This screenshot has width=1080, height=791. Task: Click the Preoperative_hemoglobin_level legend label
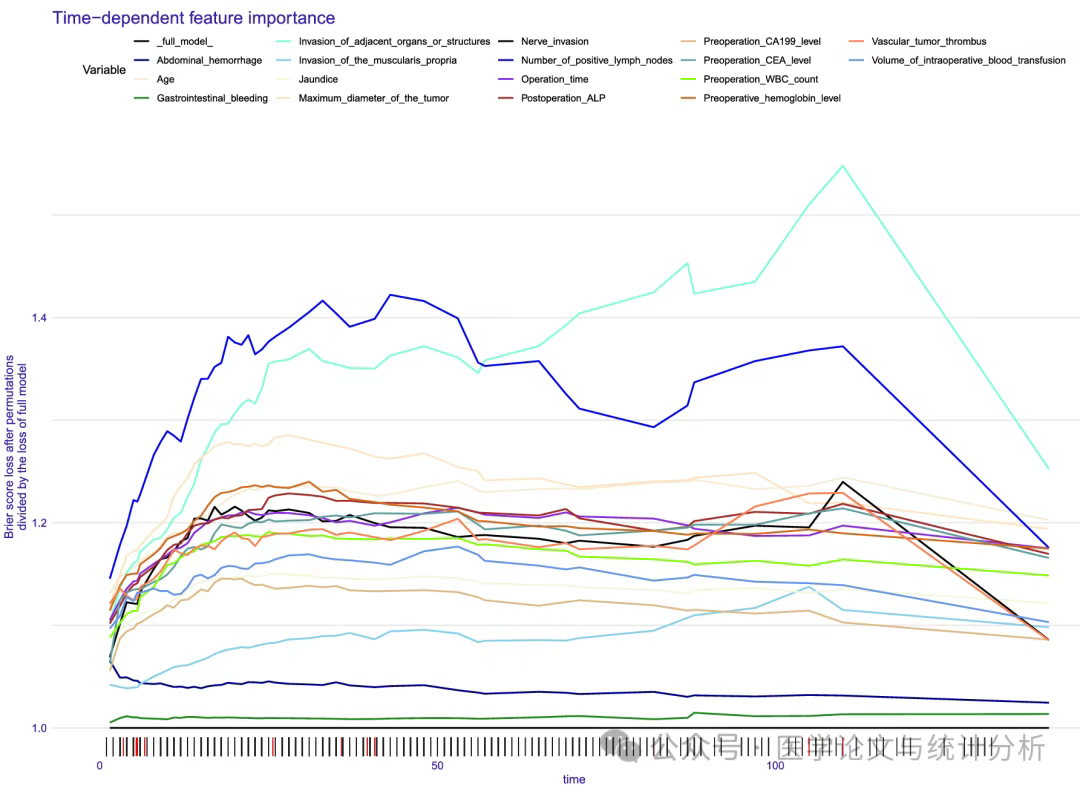(771, 99)
